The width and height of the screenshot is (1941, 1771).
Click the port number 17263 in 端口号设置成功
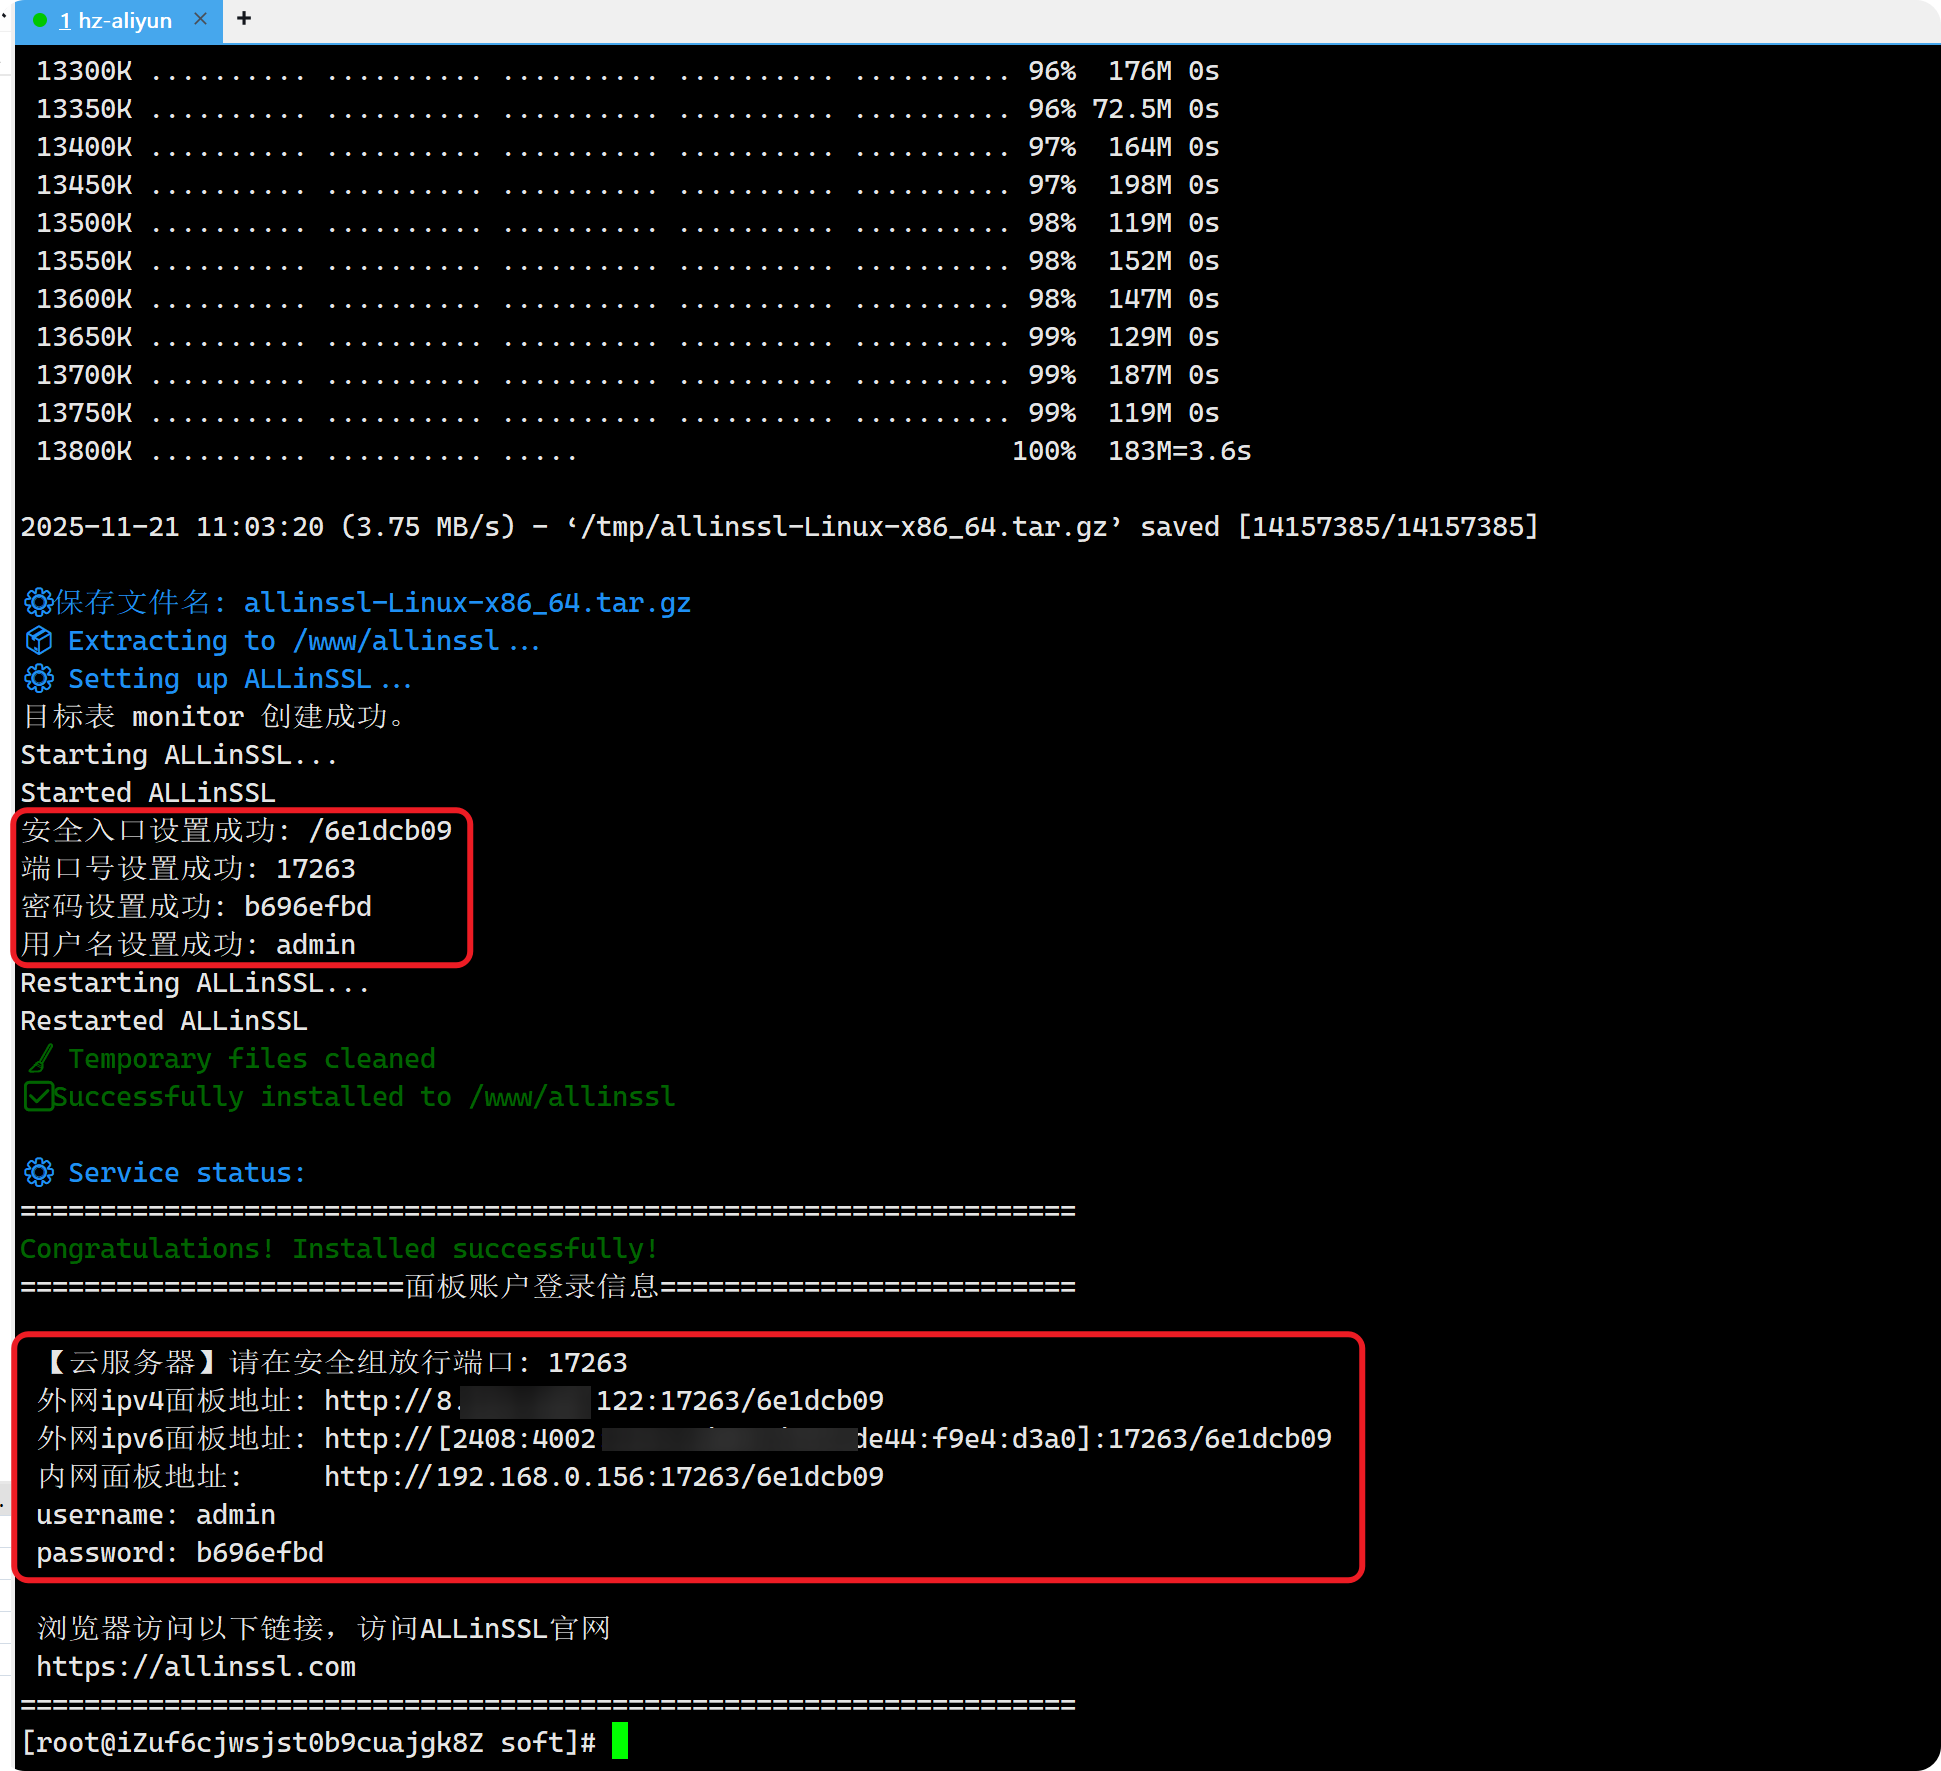315,869
